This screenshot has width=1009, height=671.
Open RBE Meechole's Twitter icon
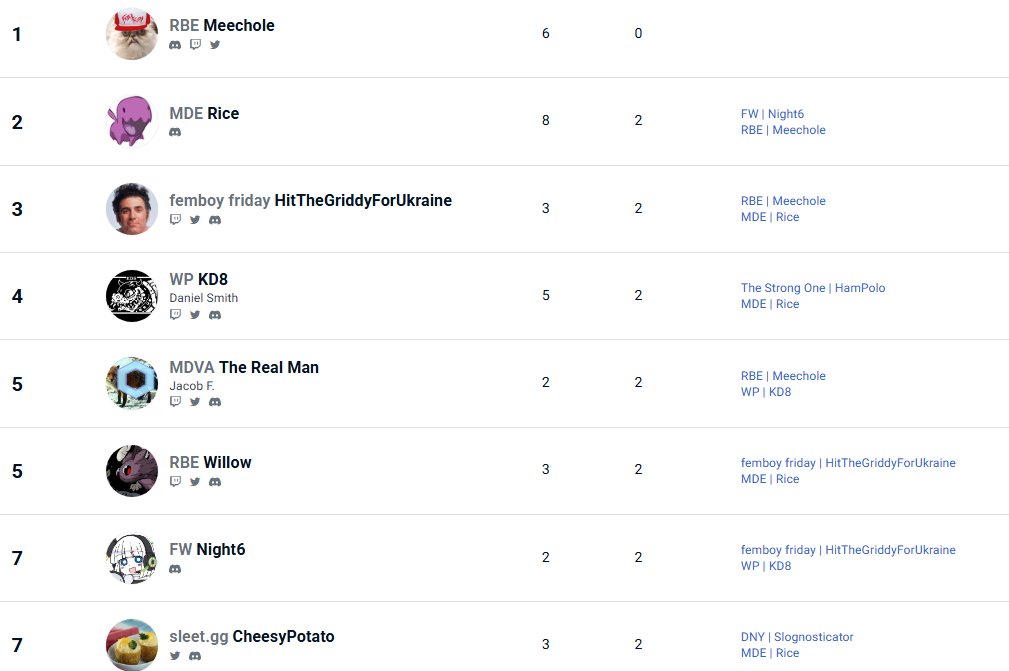coord(215,45)
